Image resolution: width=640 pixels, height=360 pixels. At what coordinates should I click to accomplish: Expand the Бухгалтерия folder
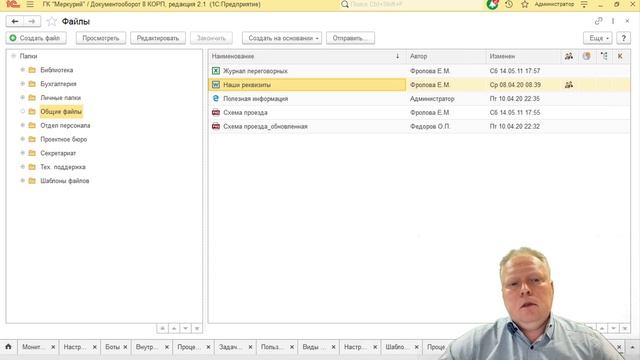point(22,84)
